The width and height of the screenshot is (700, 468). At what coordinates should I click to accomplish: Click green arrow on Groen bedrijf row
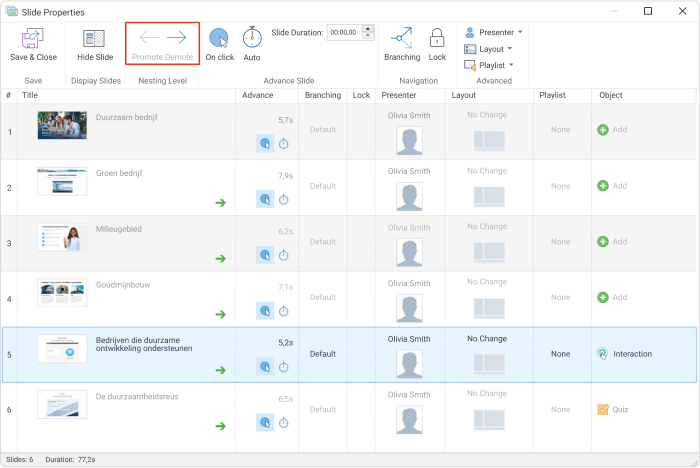click(x=221, y=203)
